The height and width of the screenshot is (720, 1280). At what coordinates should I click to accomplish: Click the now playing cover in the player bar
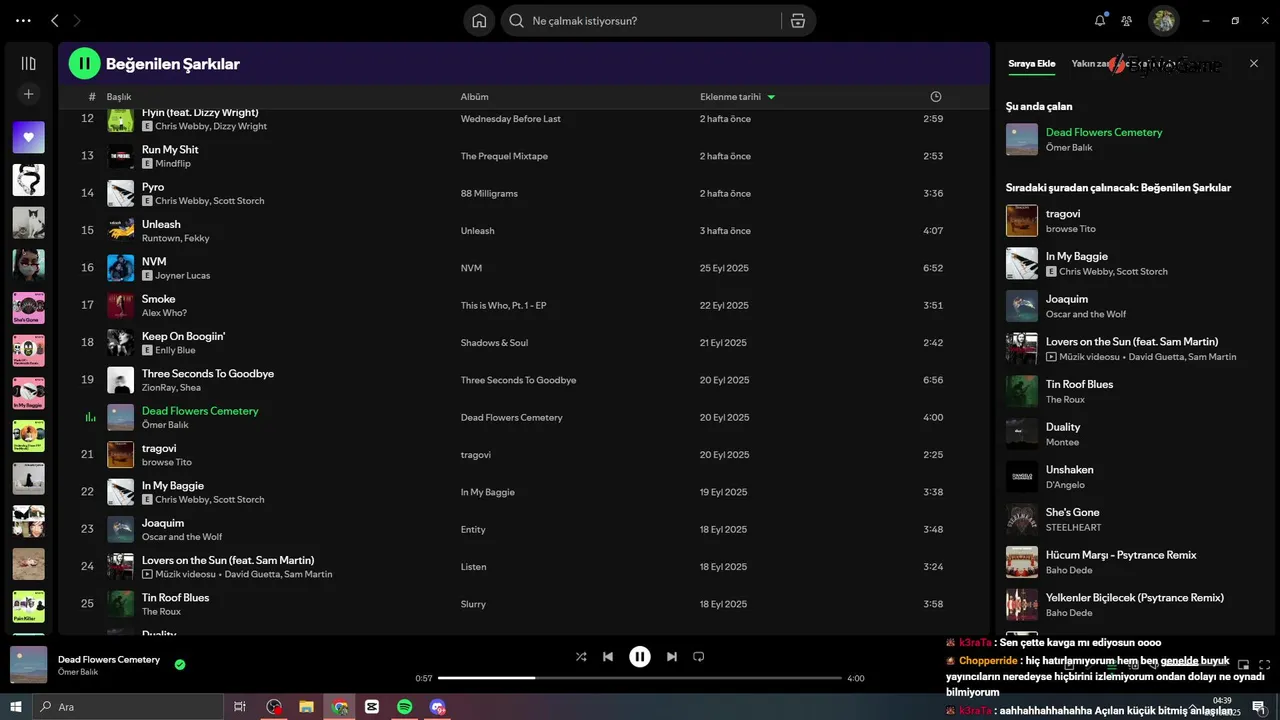click(x=28, y=665)
